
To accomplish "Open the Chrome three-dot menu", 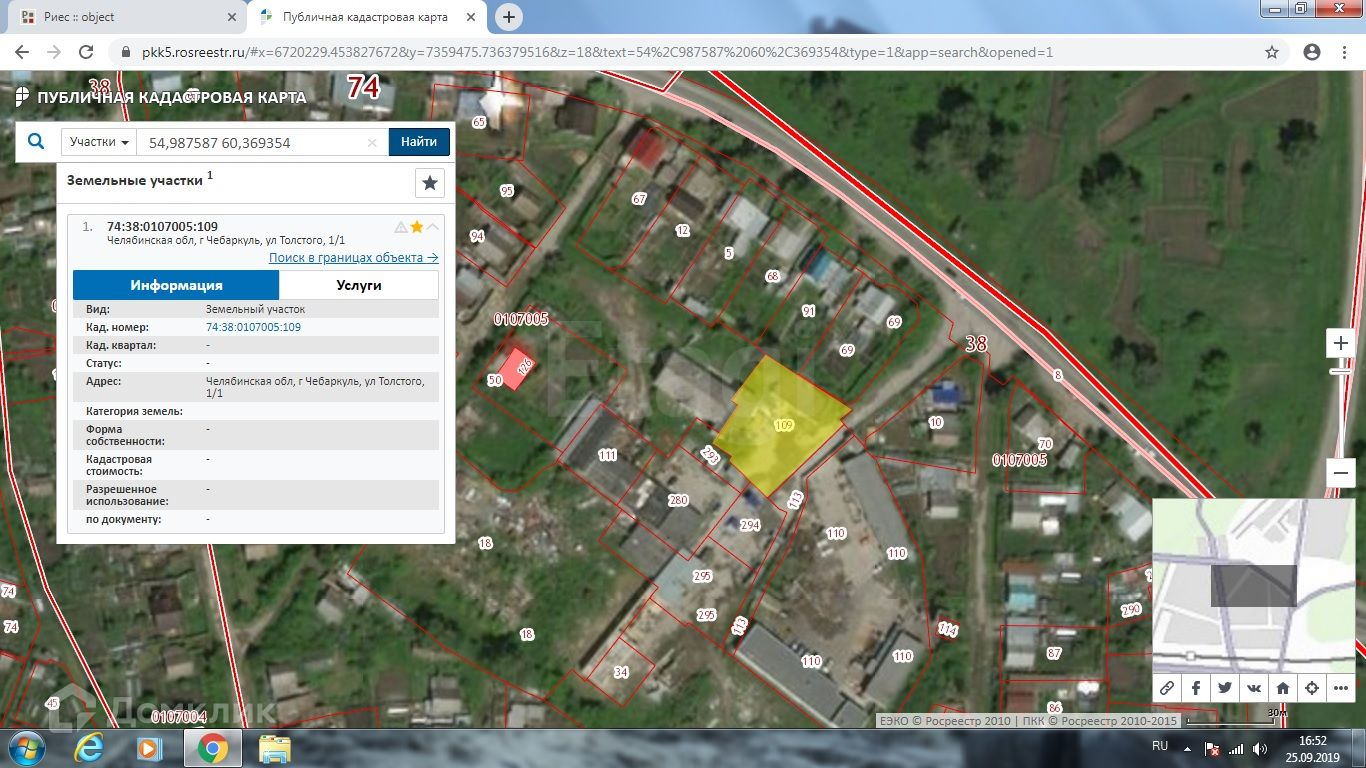I will pos(1344,52).
